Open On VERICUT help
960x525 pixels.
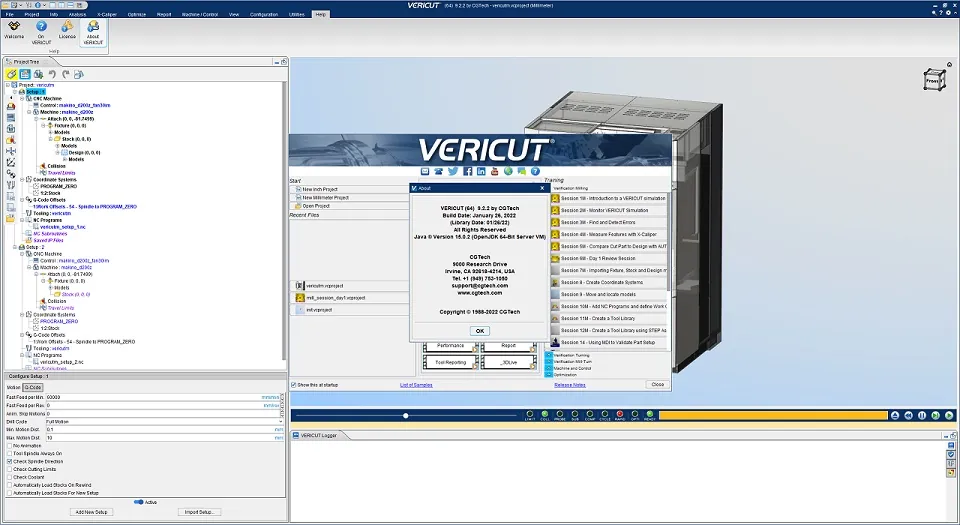[41, 32]
